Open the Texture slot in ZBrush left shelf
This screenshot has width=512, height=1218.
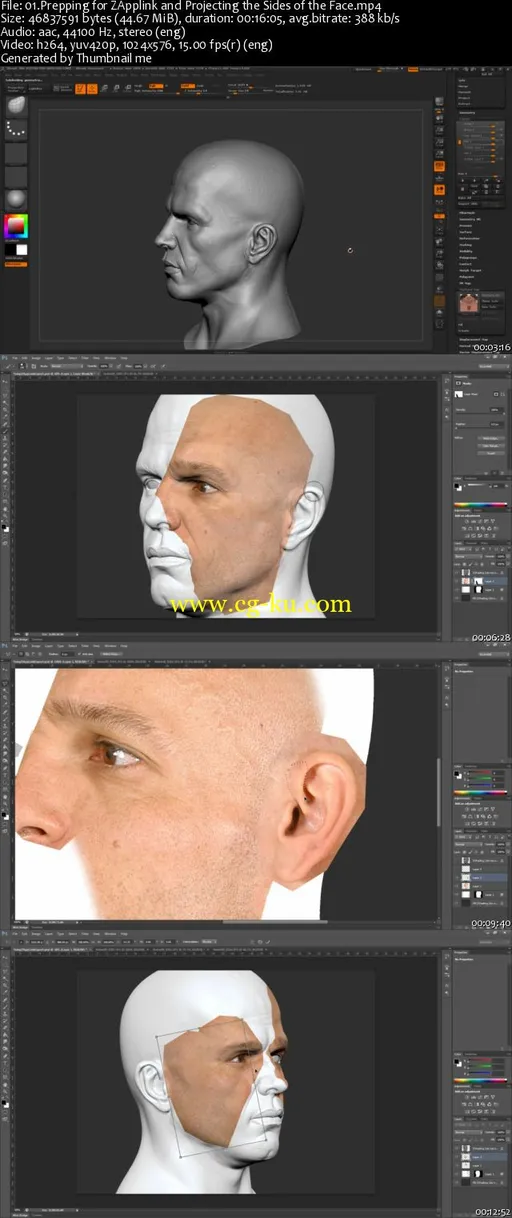click(16, 176)
